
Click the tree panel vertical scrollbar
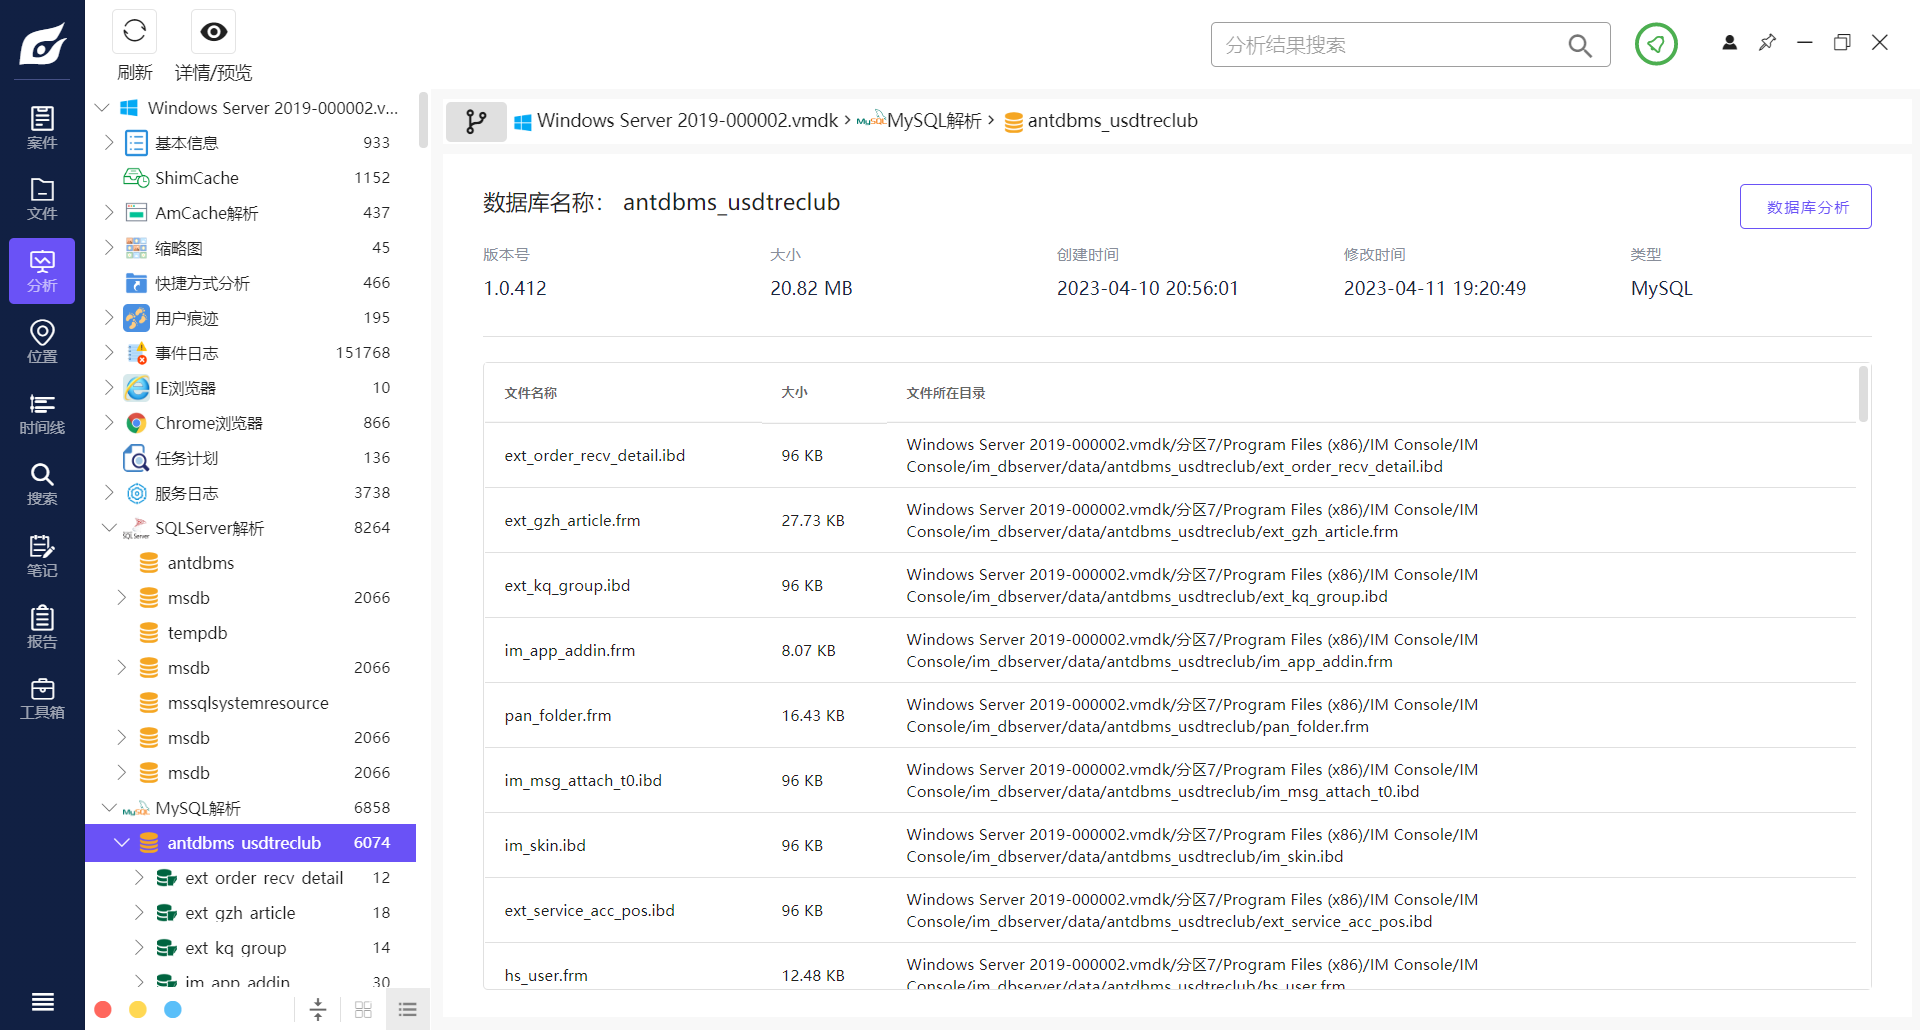(423, 120)
